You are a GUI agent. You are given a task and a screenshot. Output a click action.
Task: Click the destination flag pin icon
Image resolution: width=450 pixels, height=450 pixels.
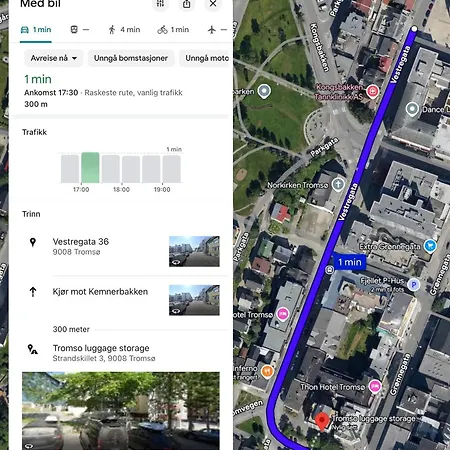(x=33, y=349)
